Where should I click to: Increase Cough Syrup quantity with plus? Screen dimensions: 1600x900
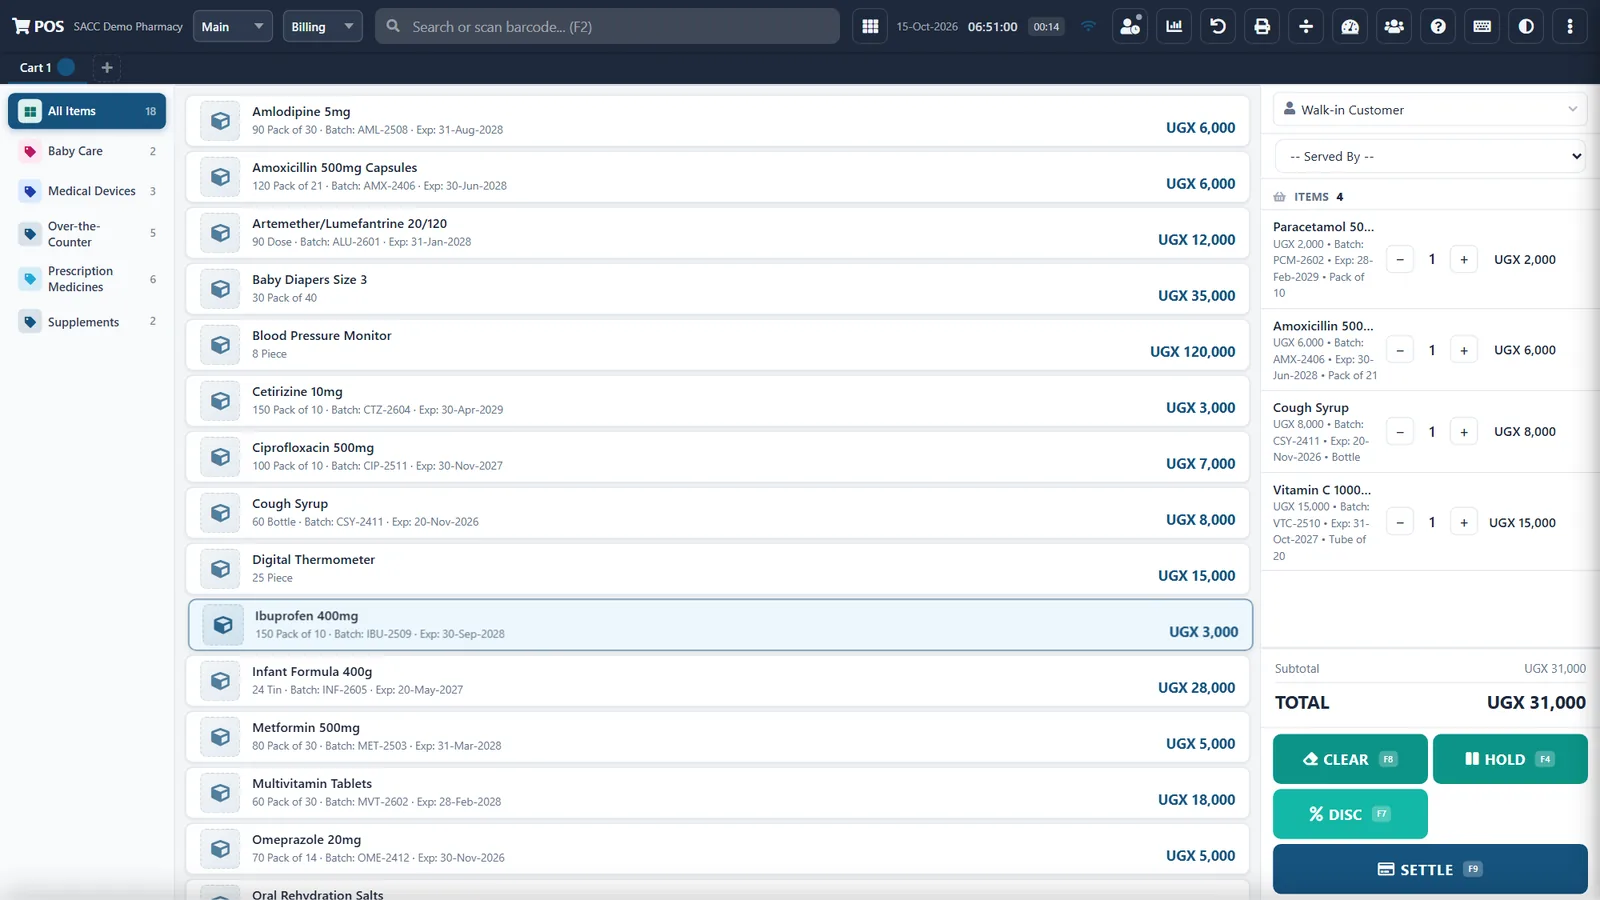tap(1464, 432)
